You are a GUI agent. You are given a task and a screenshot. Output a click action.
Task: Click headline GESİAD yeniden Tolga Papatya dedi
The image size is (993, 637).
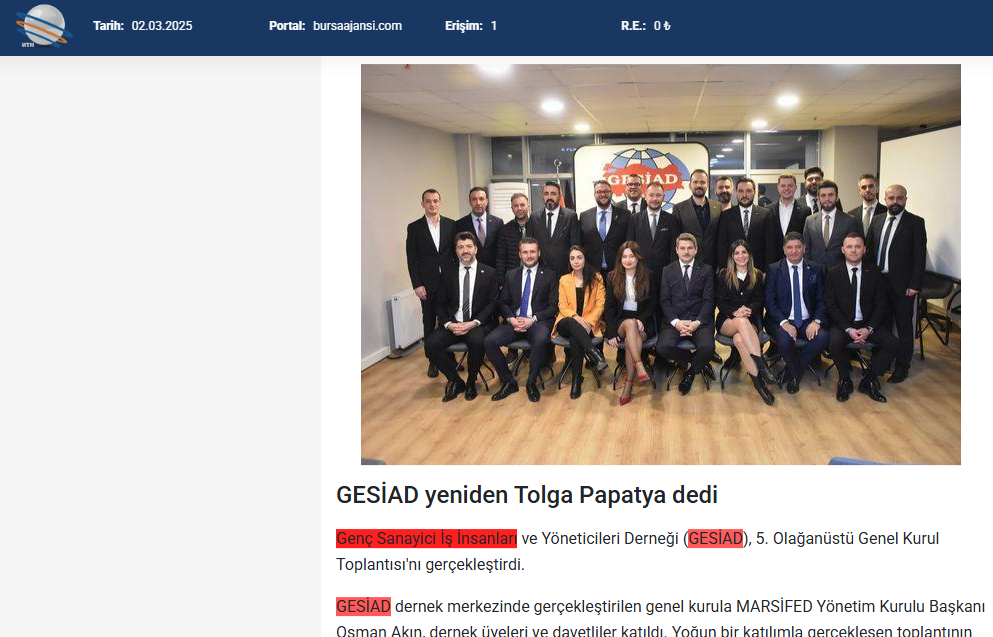click(x=527, y=495)
